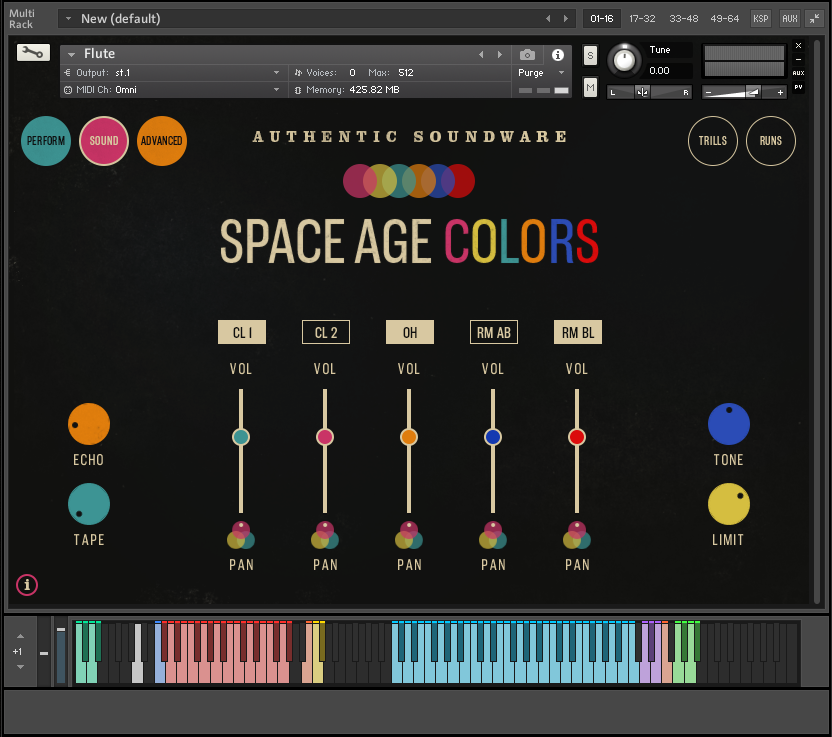This screenshot has width=832, height=737.
Task: Open the instrument info icon in the header
Action: pyautogui.click(x=558, y=55)
